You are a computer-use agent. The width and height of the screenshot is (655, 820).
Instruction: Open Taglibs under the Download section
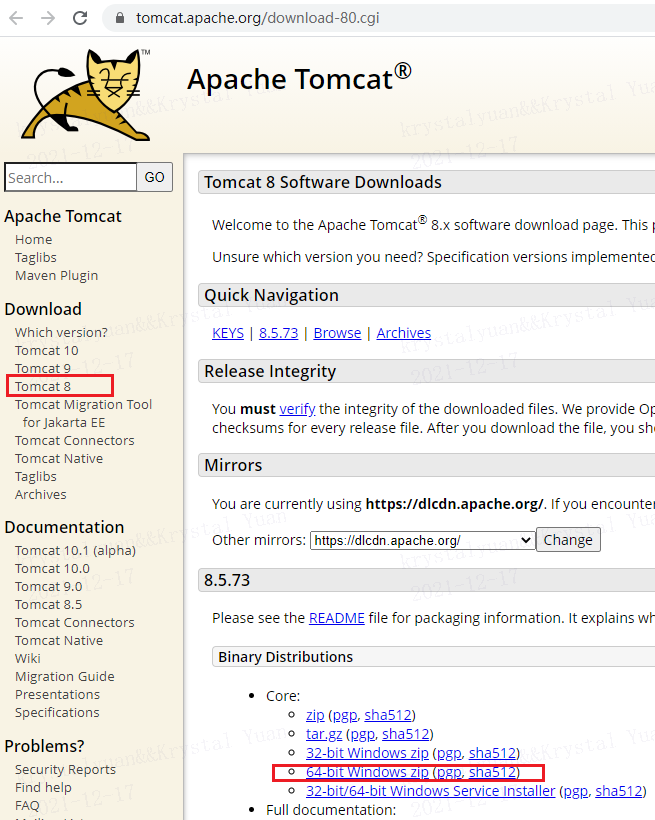(36, 476)
